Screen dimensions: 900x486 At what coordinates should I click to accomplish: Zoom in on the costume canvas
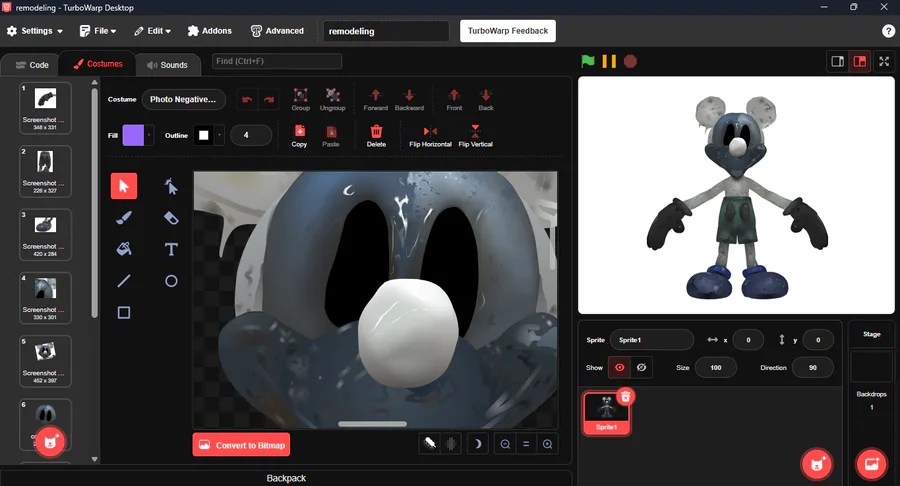548,444
